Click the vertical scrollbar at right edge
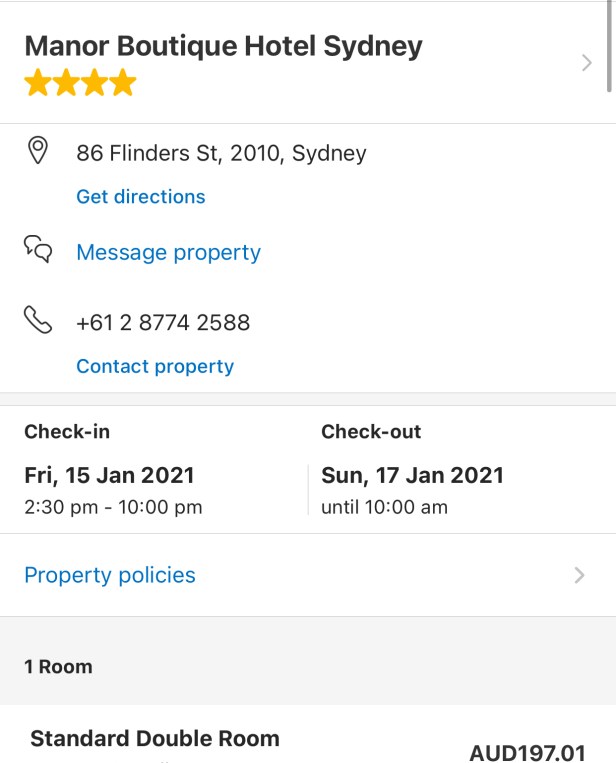This screenshot has width=616, height=763. (610, 50)
